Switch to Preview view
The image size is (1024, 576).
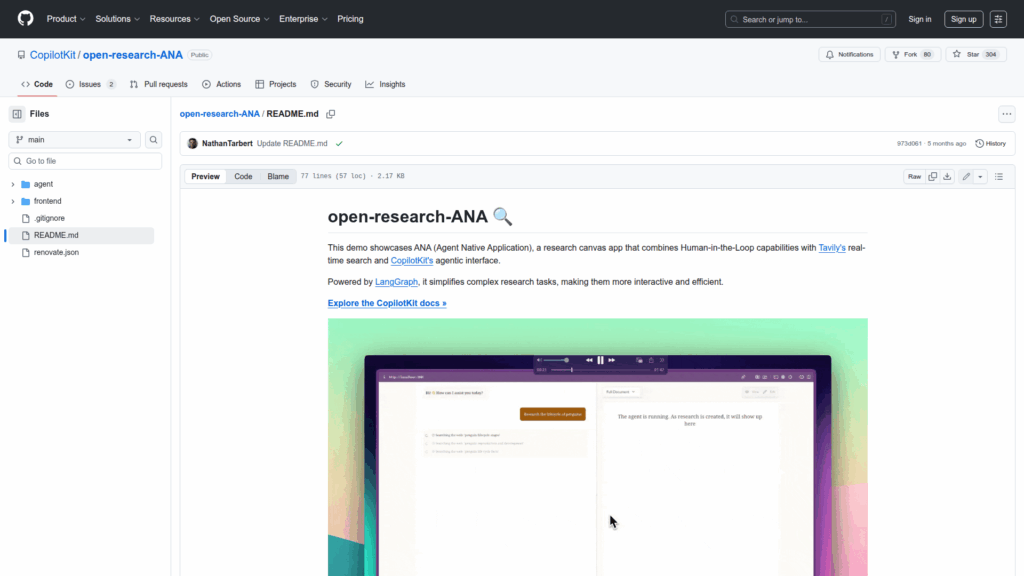pyautogui.click(x=205, y=177)
